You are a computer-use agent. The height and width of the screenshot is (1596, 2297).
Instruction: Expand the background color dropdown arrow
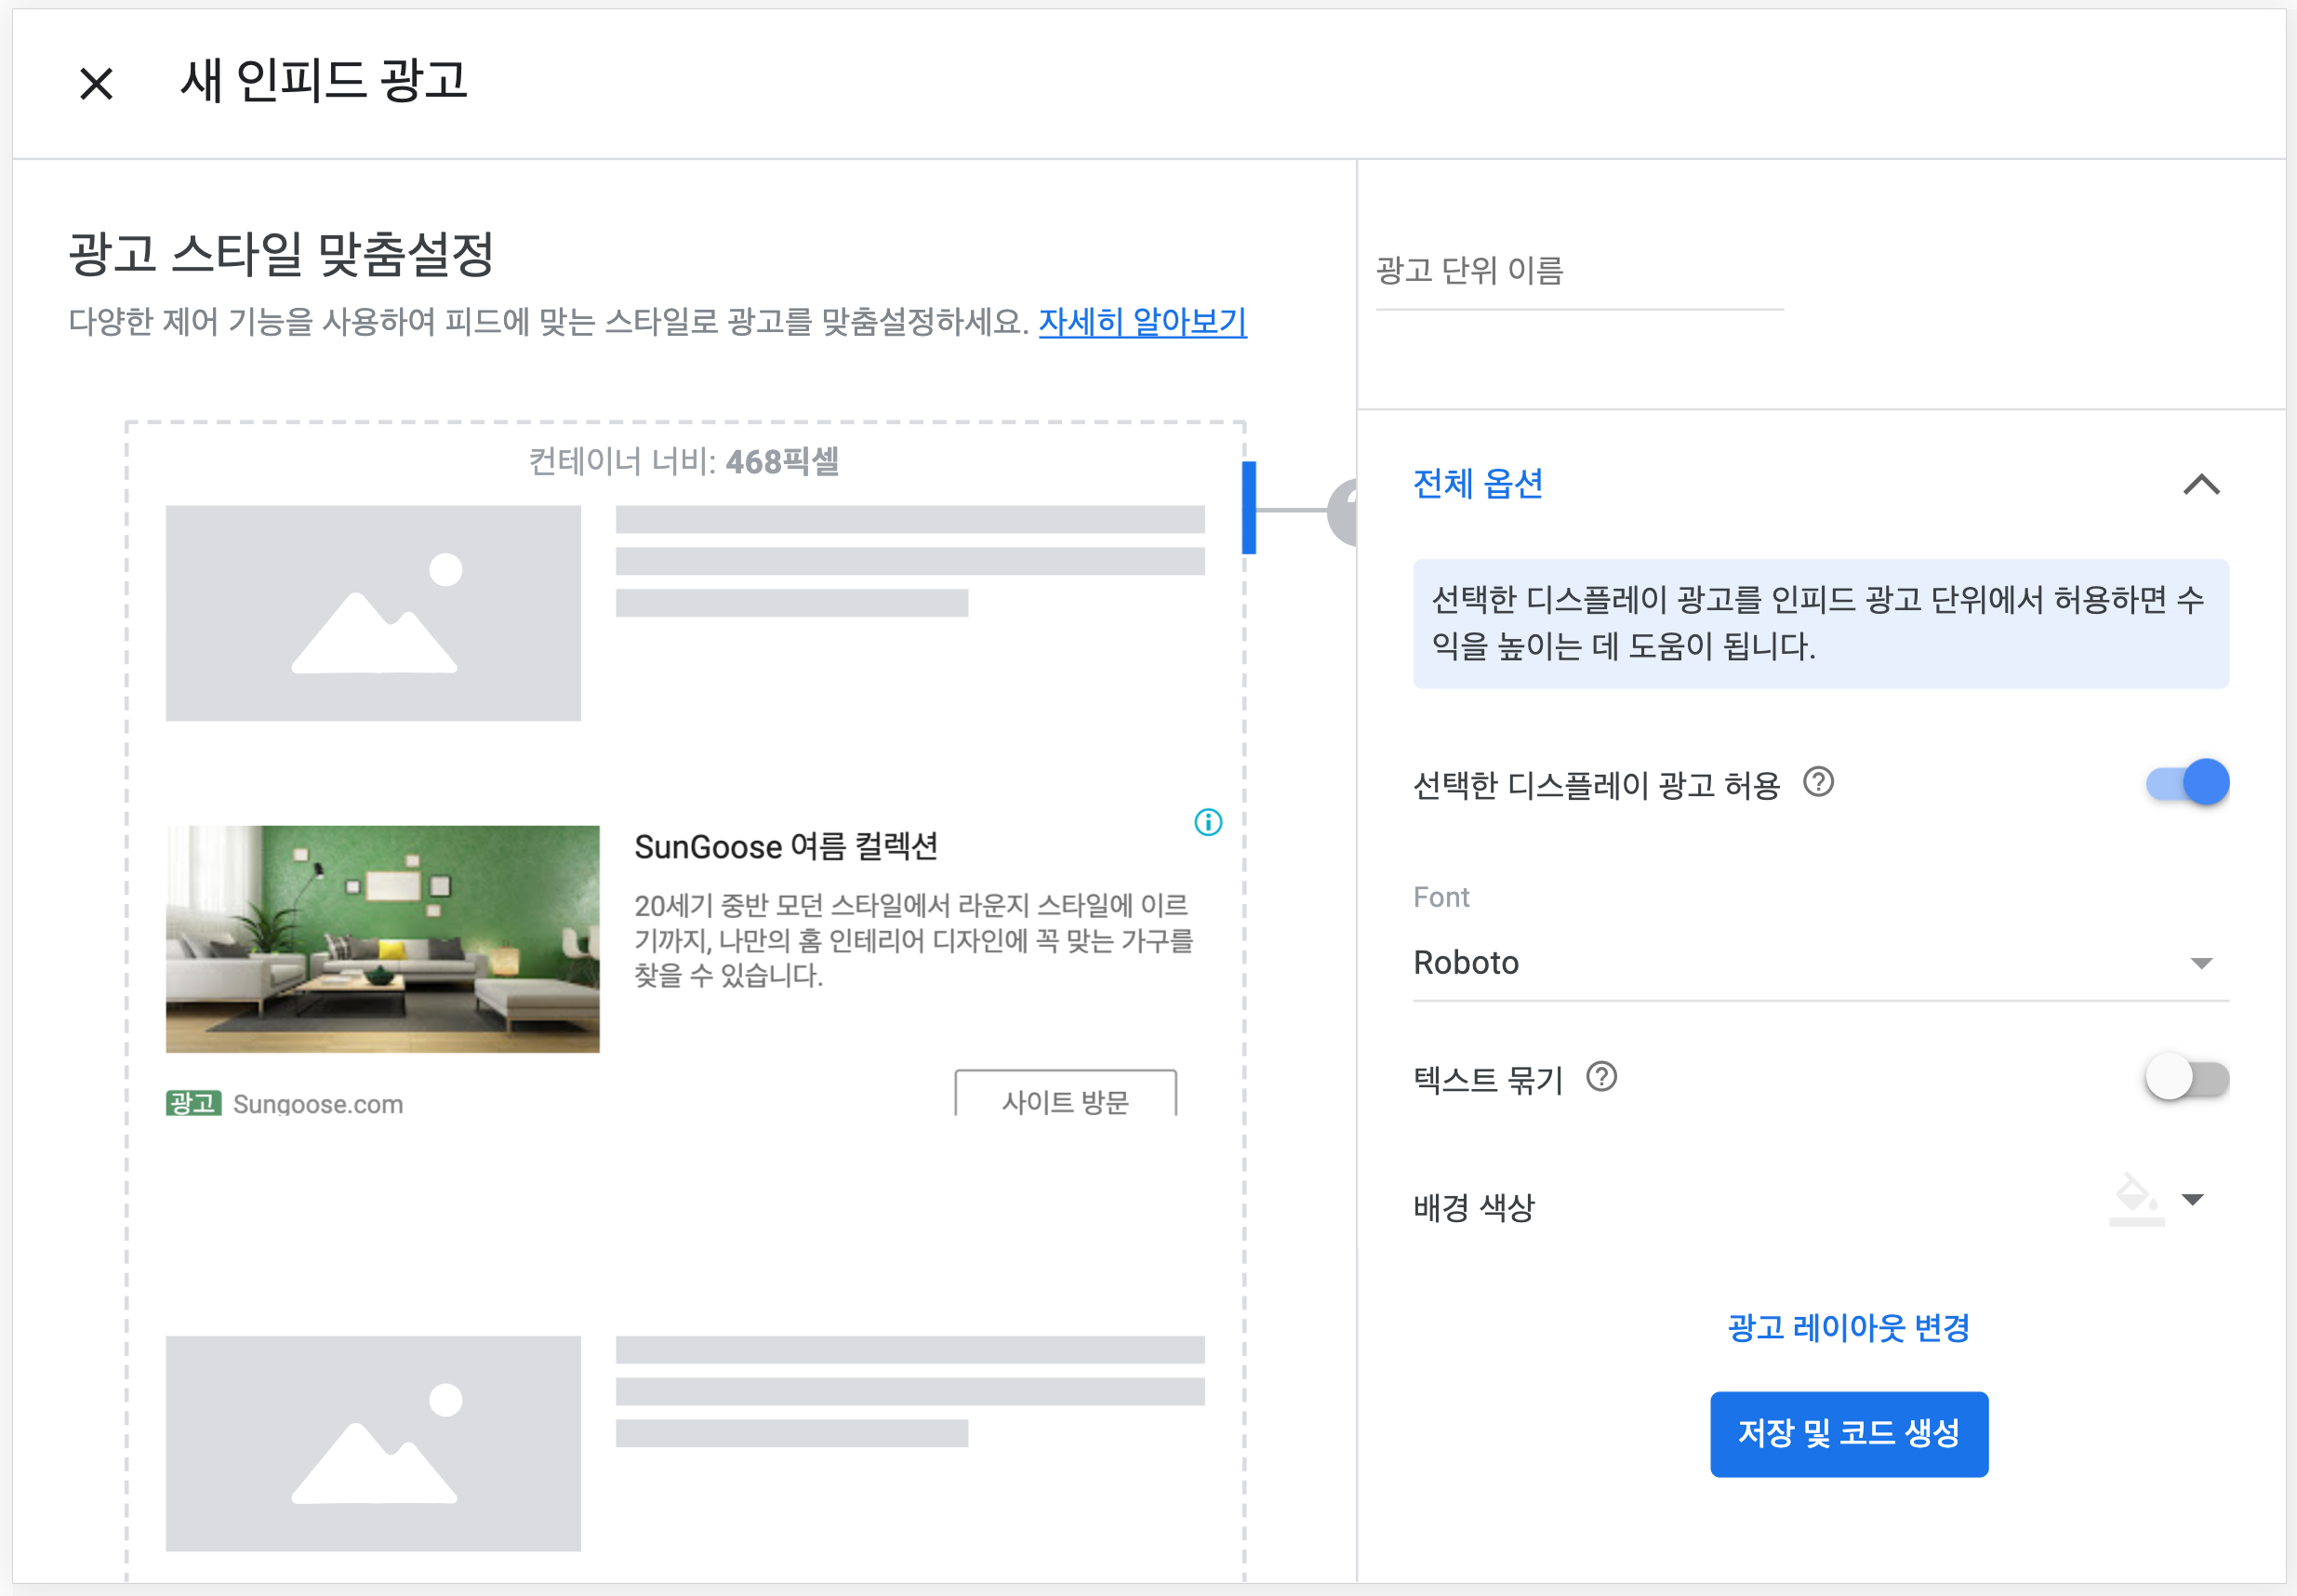tap(2193, 1199)
